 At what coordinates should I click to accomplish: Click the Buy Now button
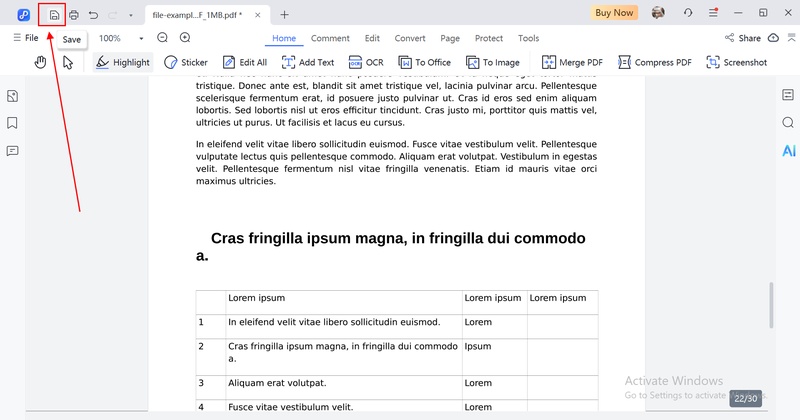[x=614, y=13]
